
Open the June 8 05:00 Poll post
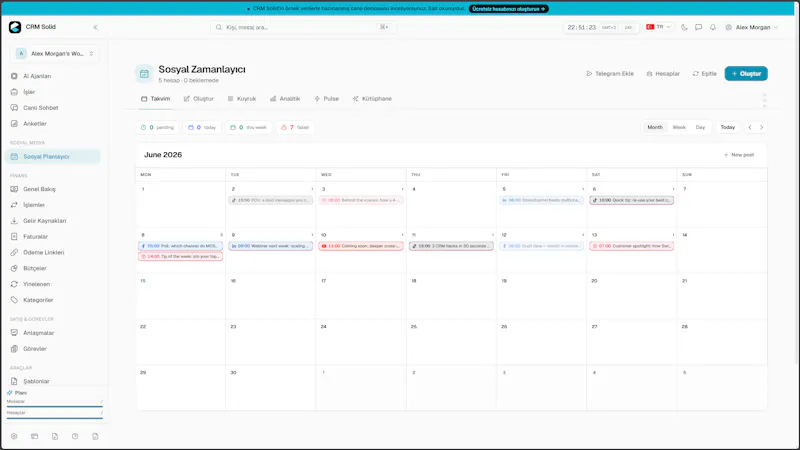point(181,246)
